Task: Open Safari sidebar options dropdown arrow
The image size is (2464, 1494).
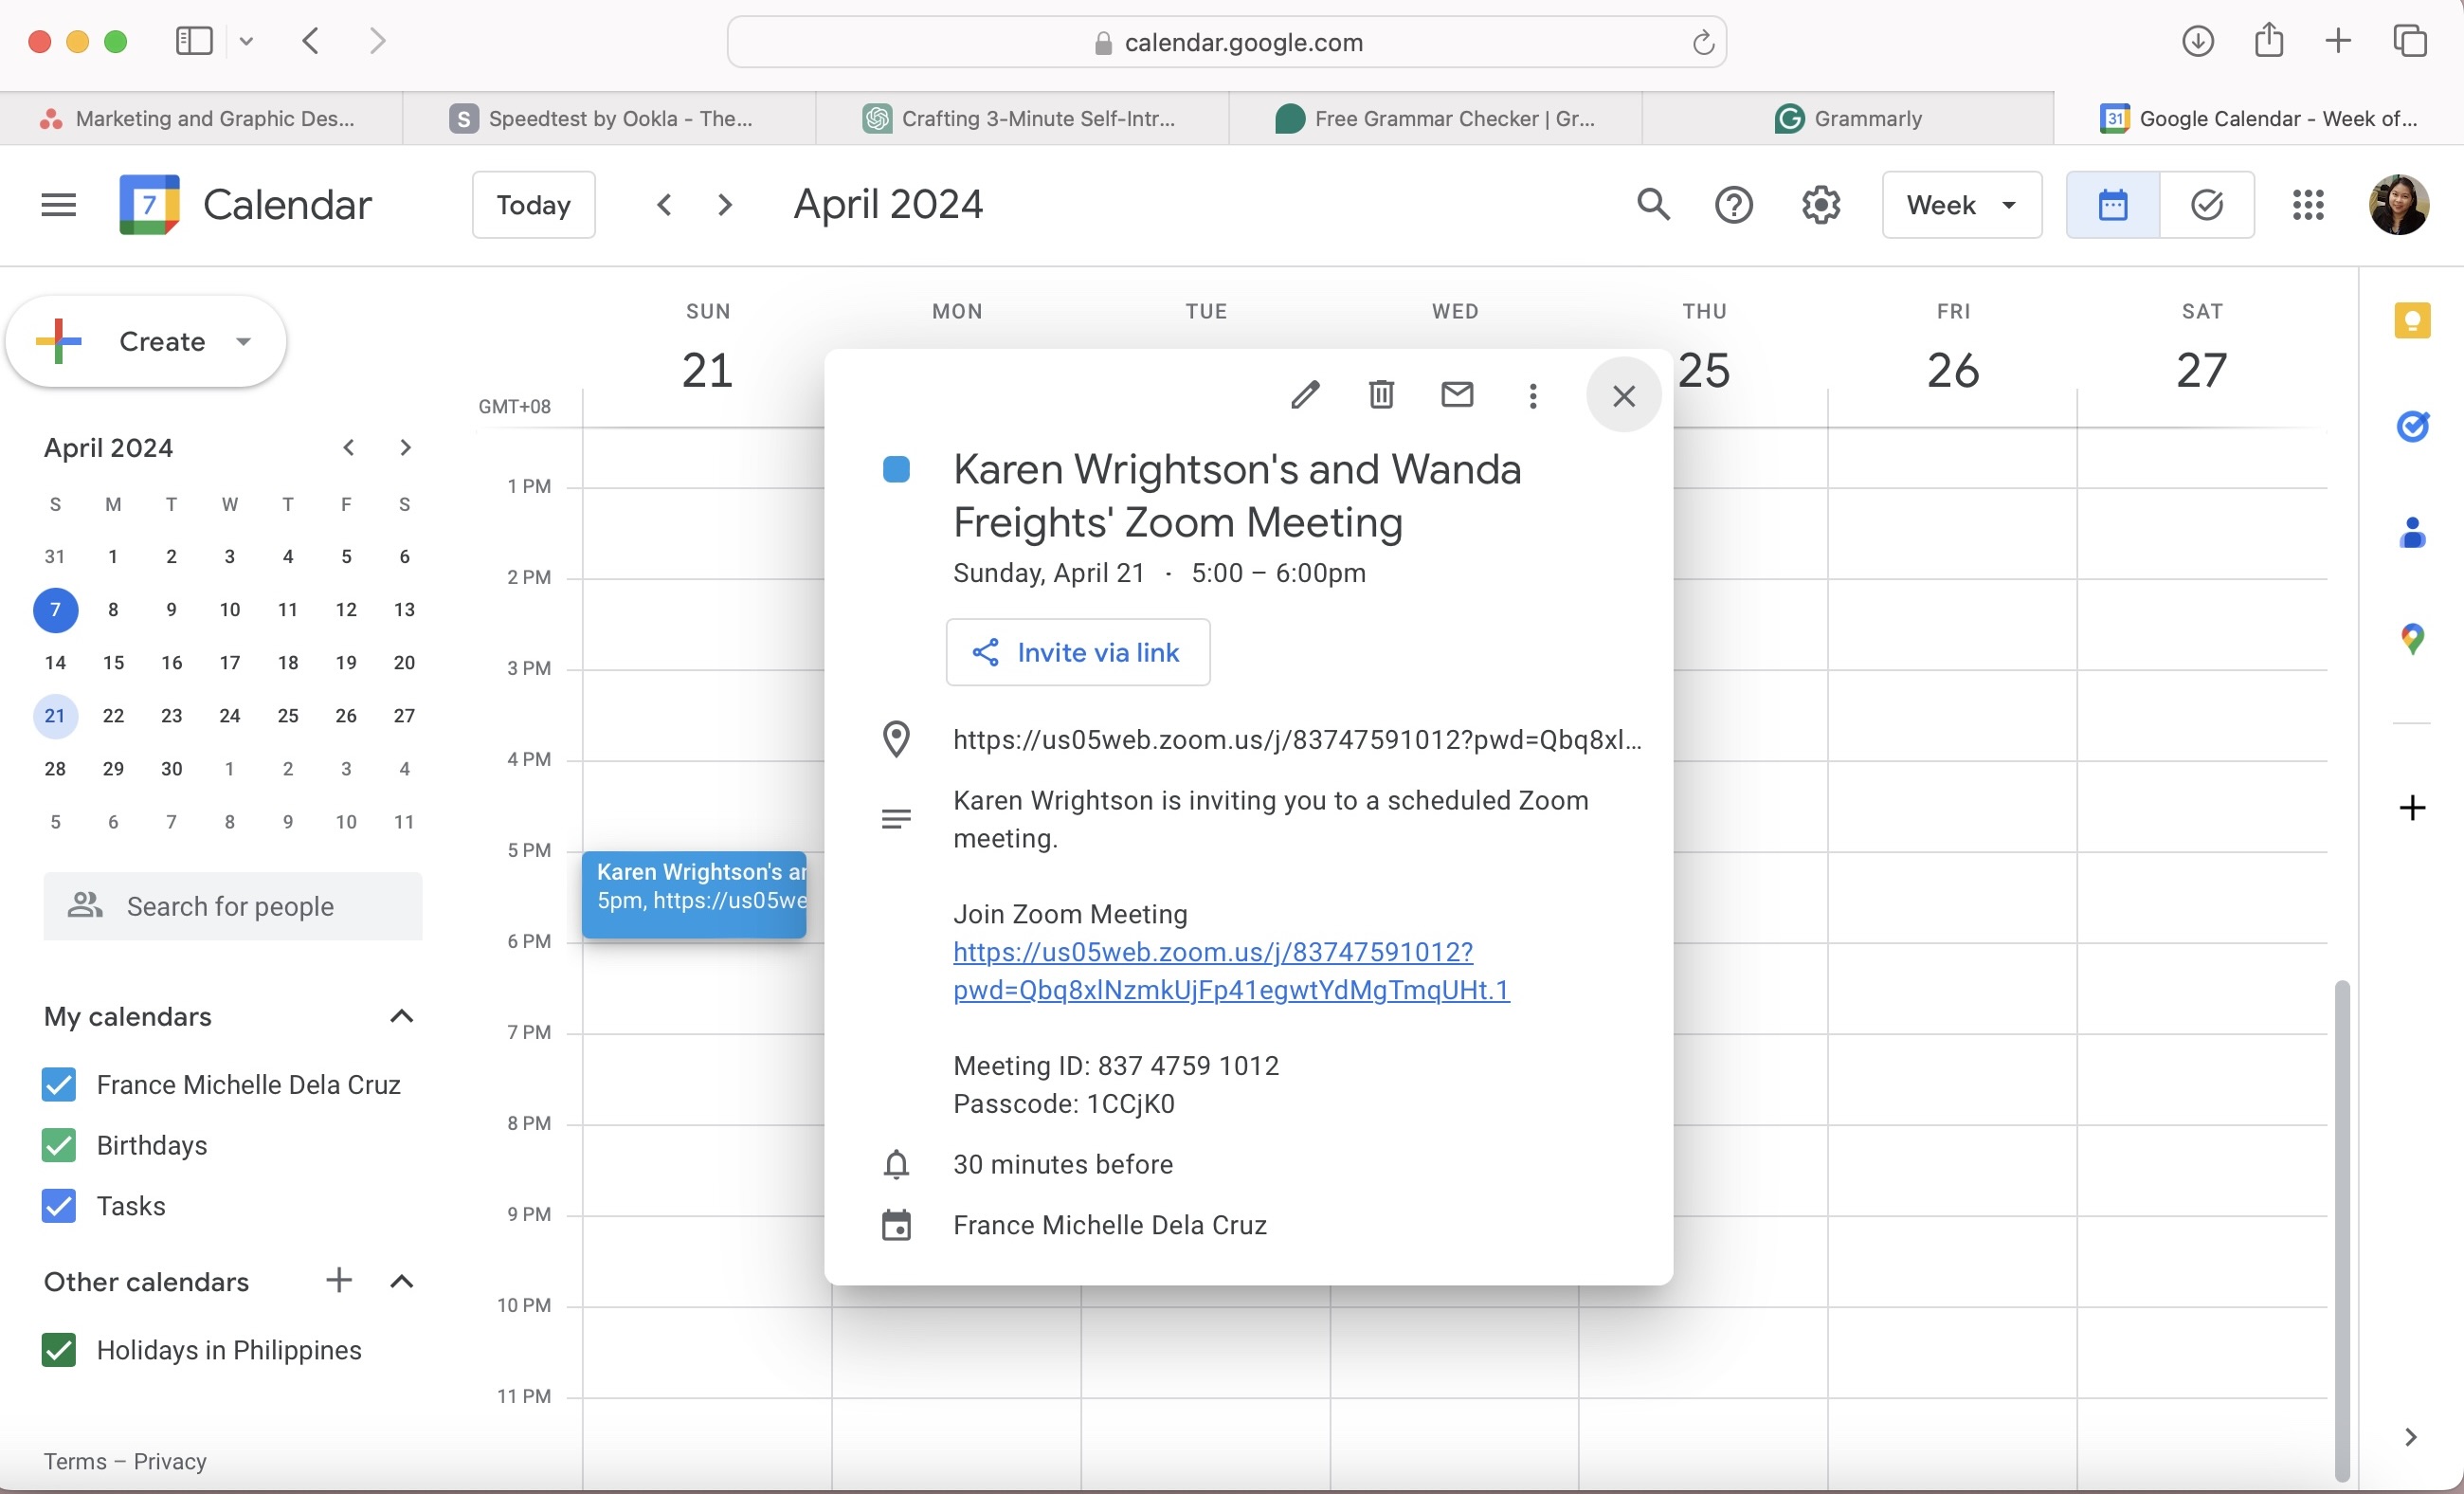Action: point(246,41)
